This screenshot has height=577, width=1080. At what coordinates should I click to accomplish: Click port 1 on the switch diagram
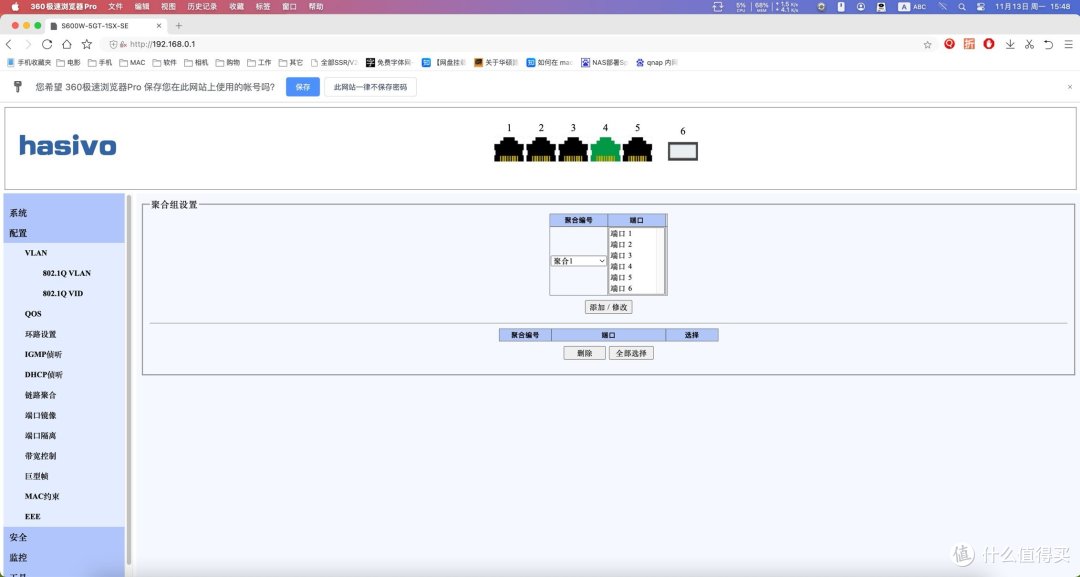508,149
